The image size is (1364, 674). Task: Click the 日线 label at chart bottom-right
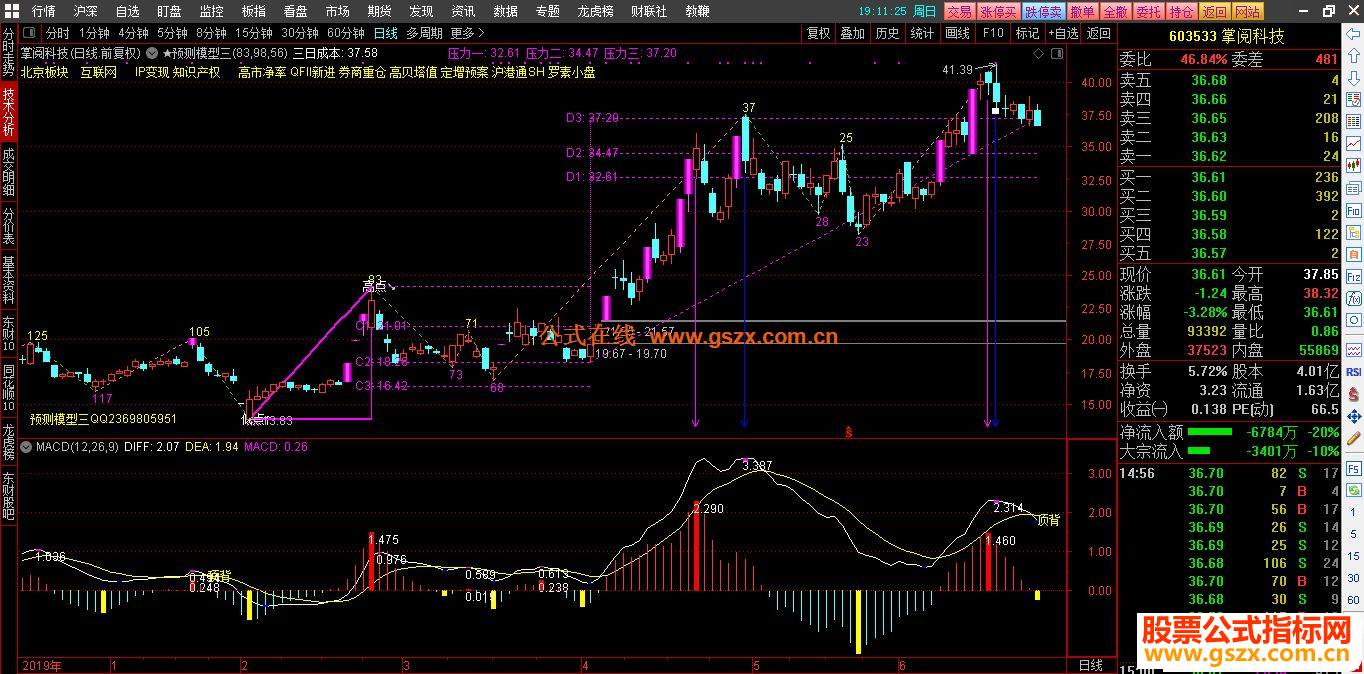pos(1092,665)
